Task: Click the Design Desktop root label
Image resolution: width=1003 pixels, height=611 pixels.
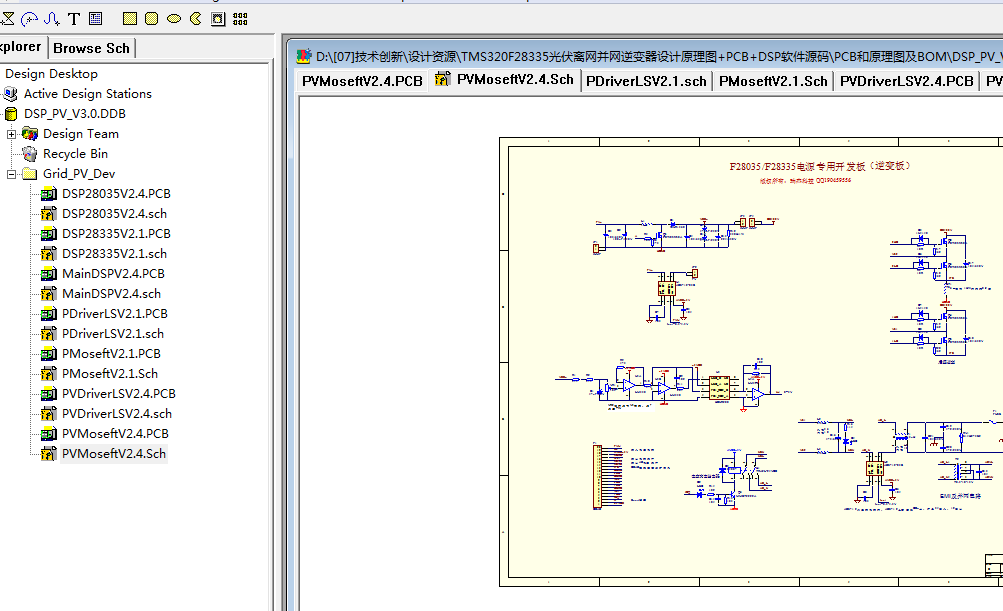Action: (x=51, y=74)
